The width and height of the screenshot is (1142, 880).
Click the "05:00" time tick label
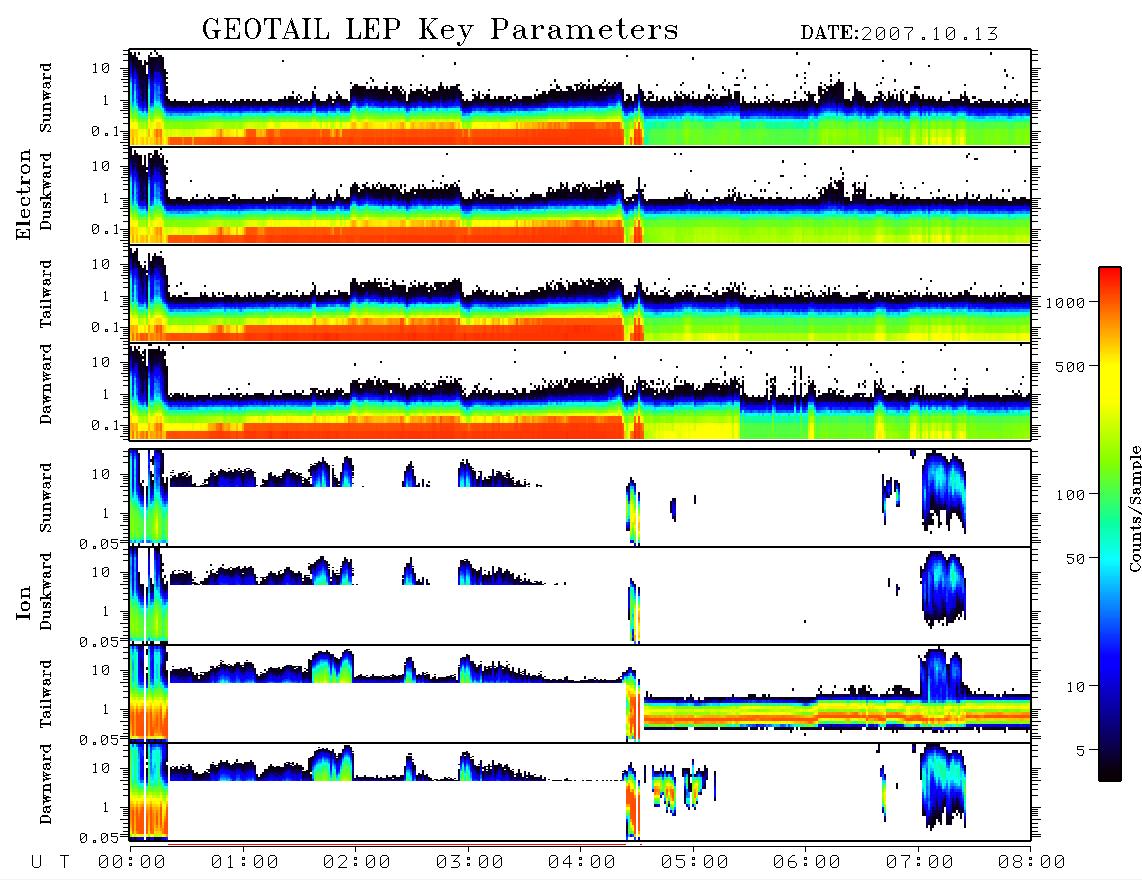tap(694, 863)
